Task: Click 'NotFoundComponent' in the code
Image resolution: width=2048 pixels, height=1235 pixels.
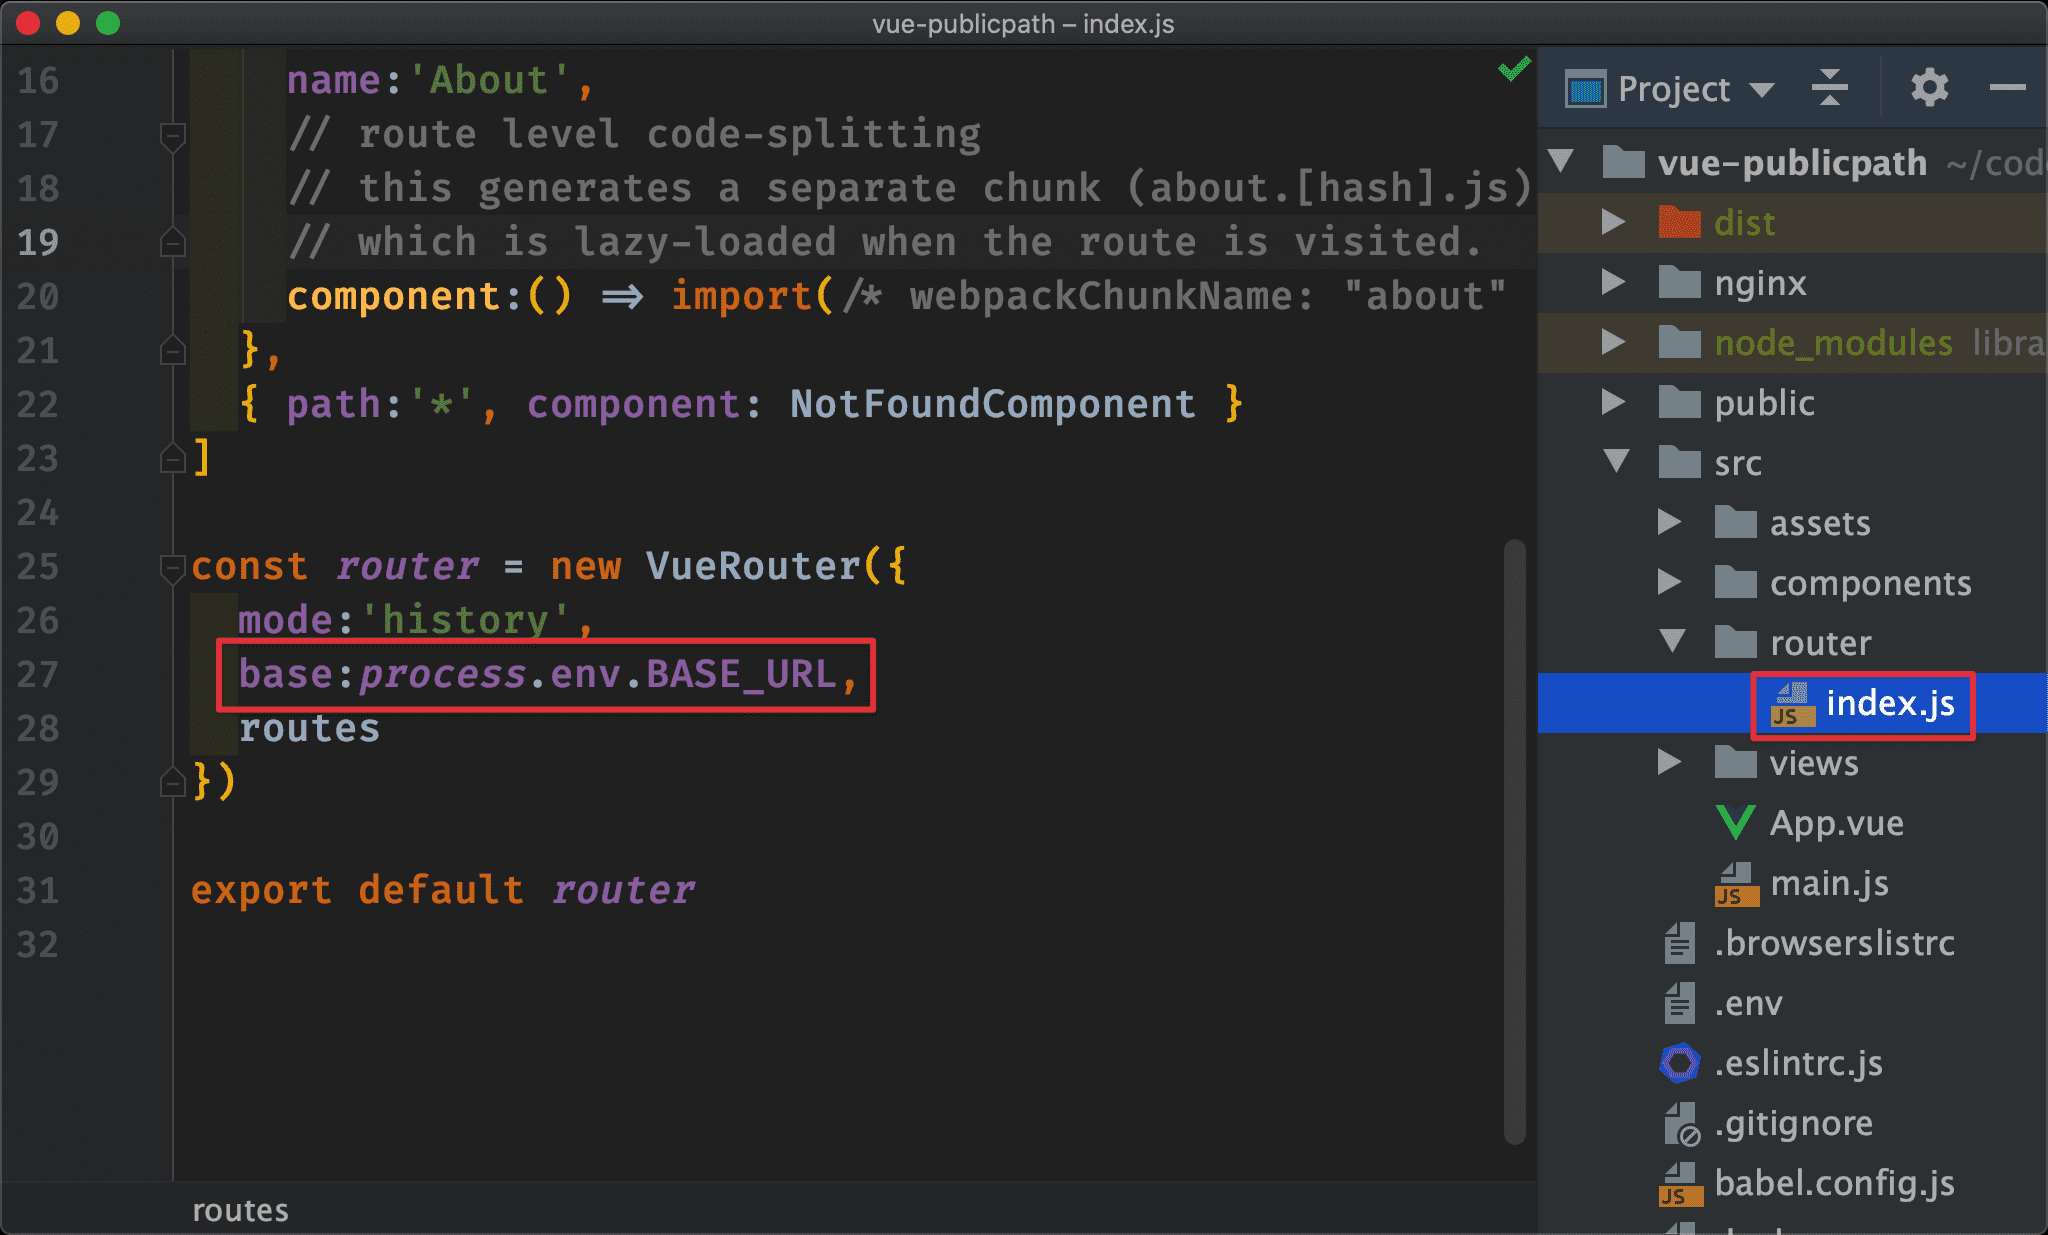Action: pos(992,404)
